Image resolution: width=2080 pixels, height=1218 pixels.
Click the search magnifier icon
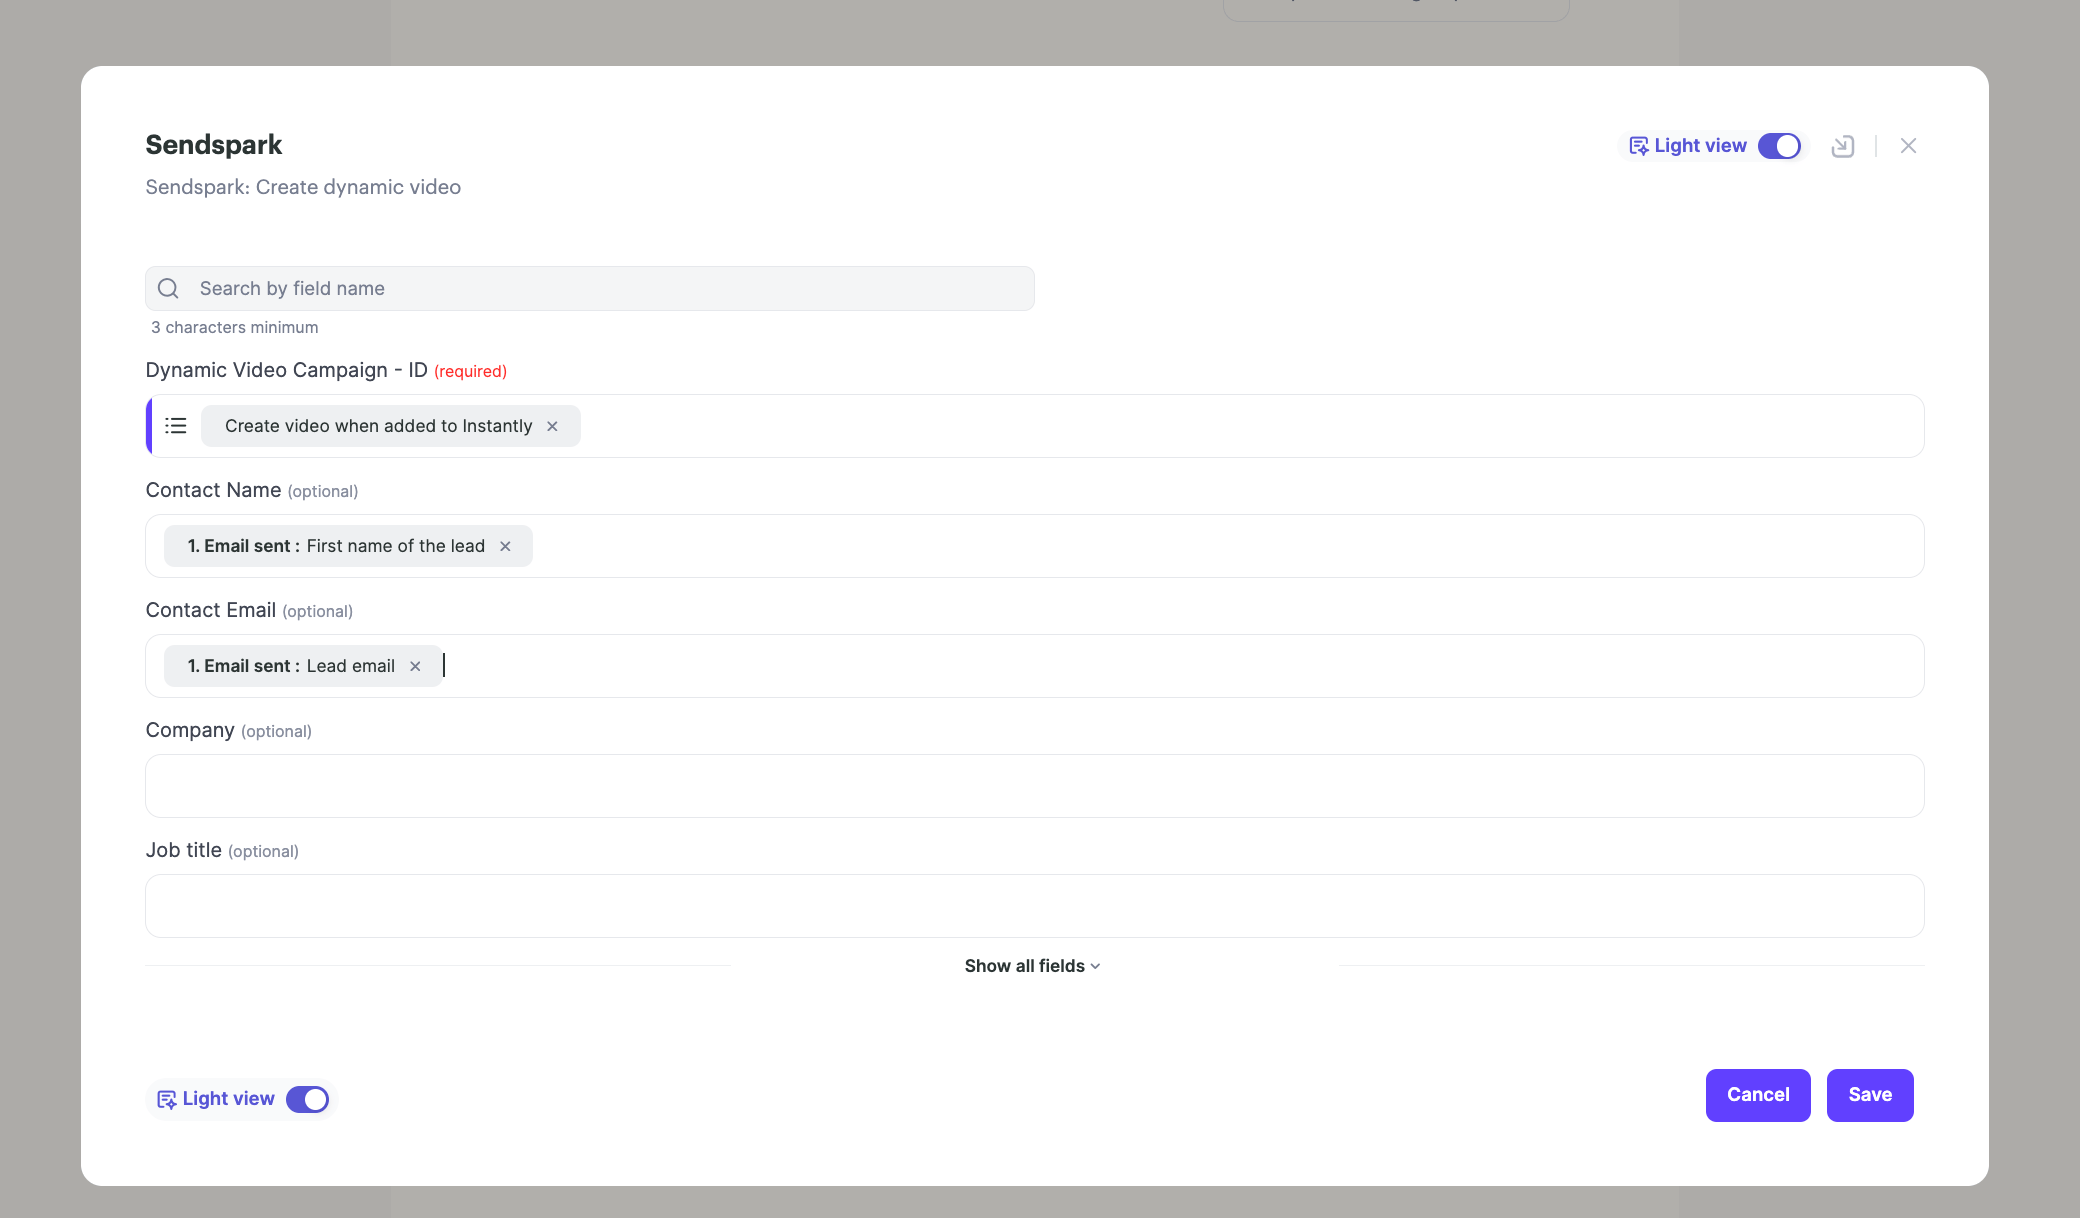(x=168, y=289)
